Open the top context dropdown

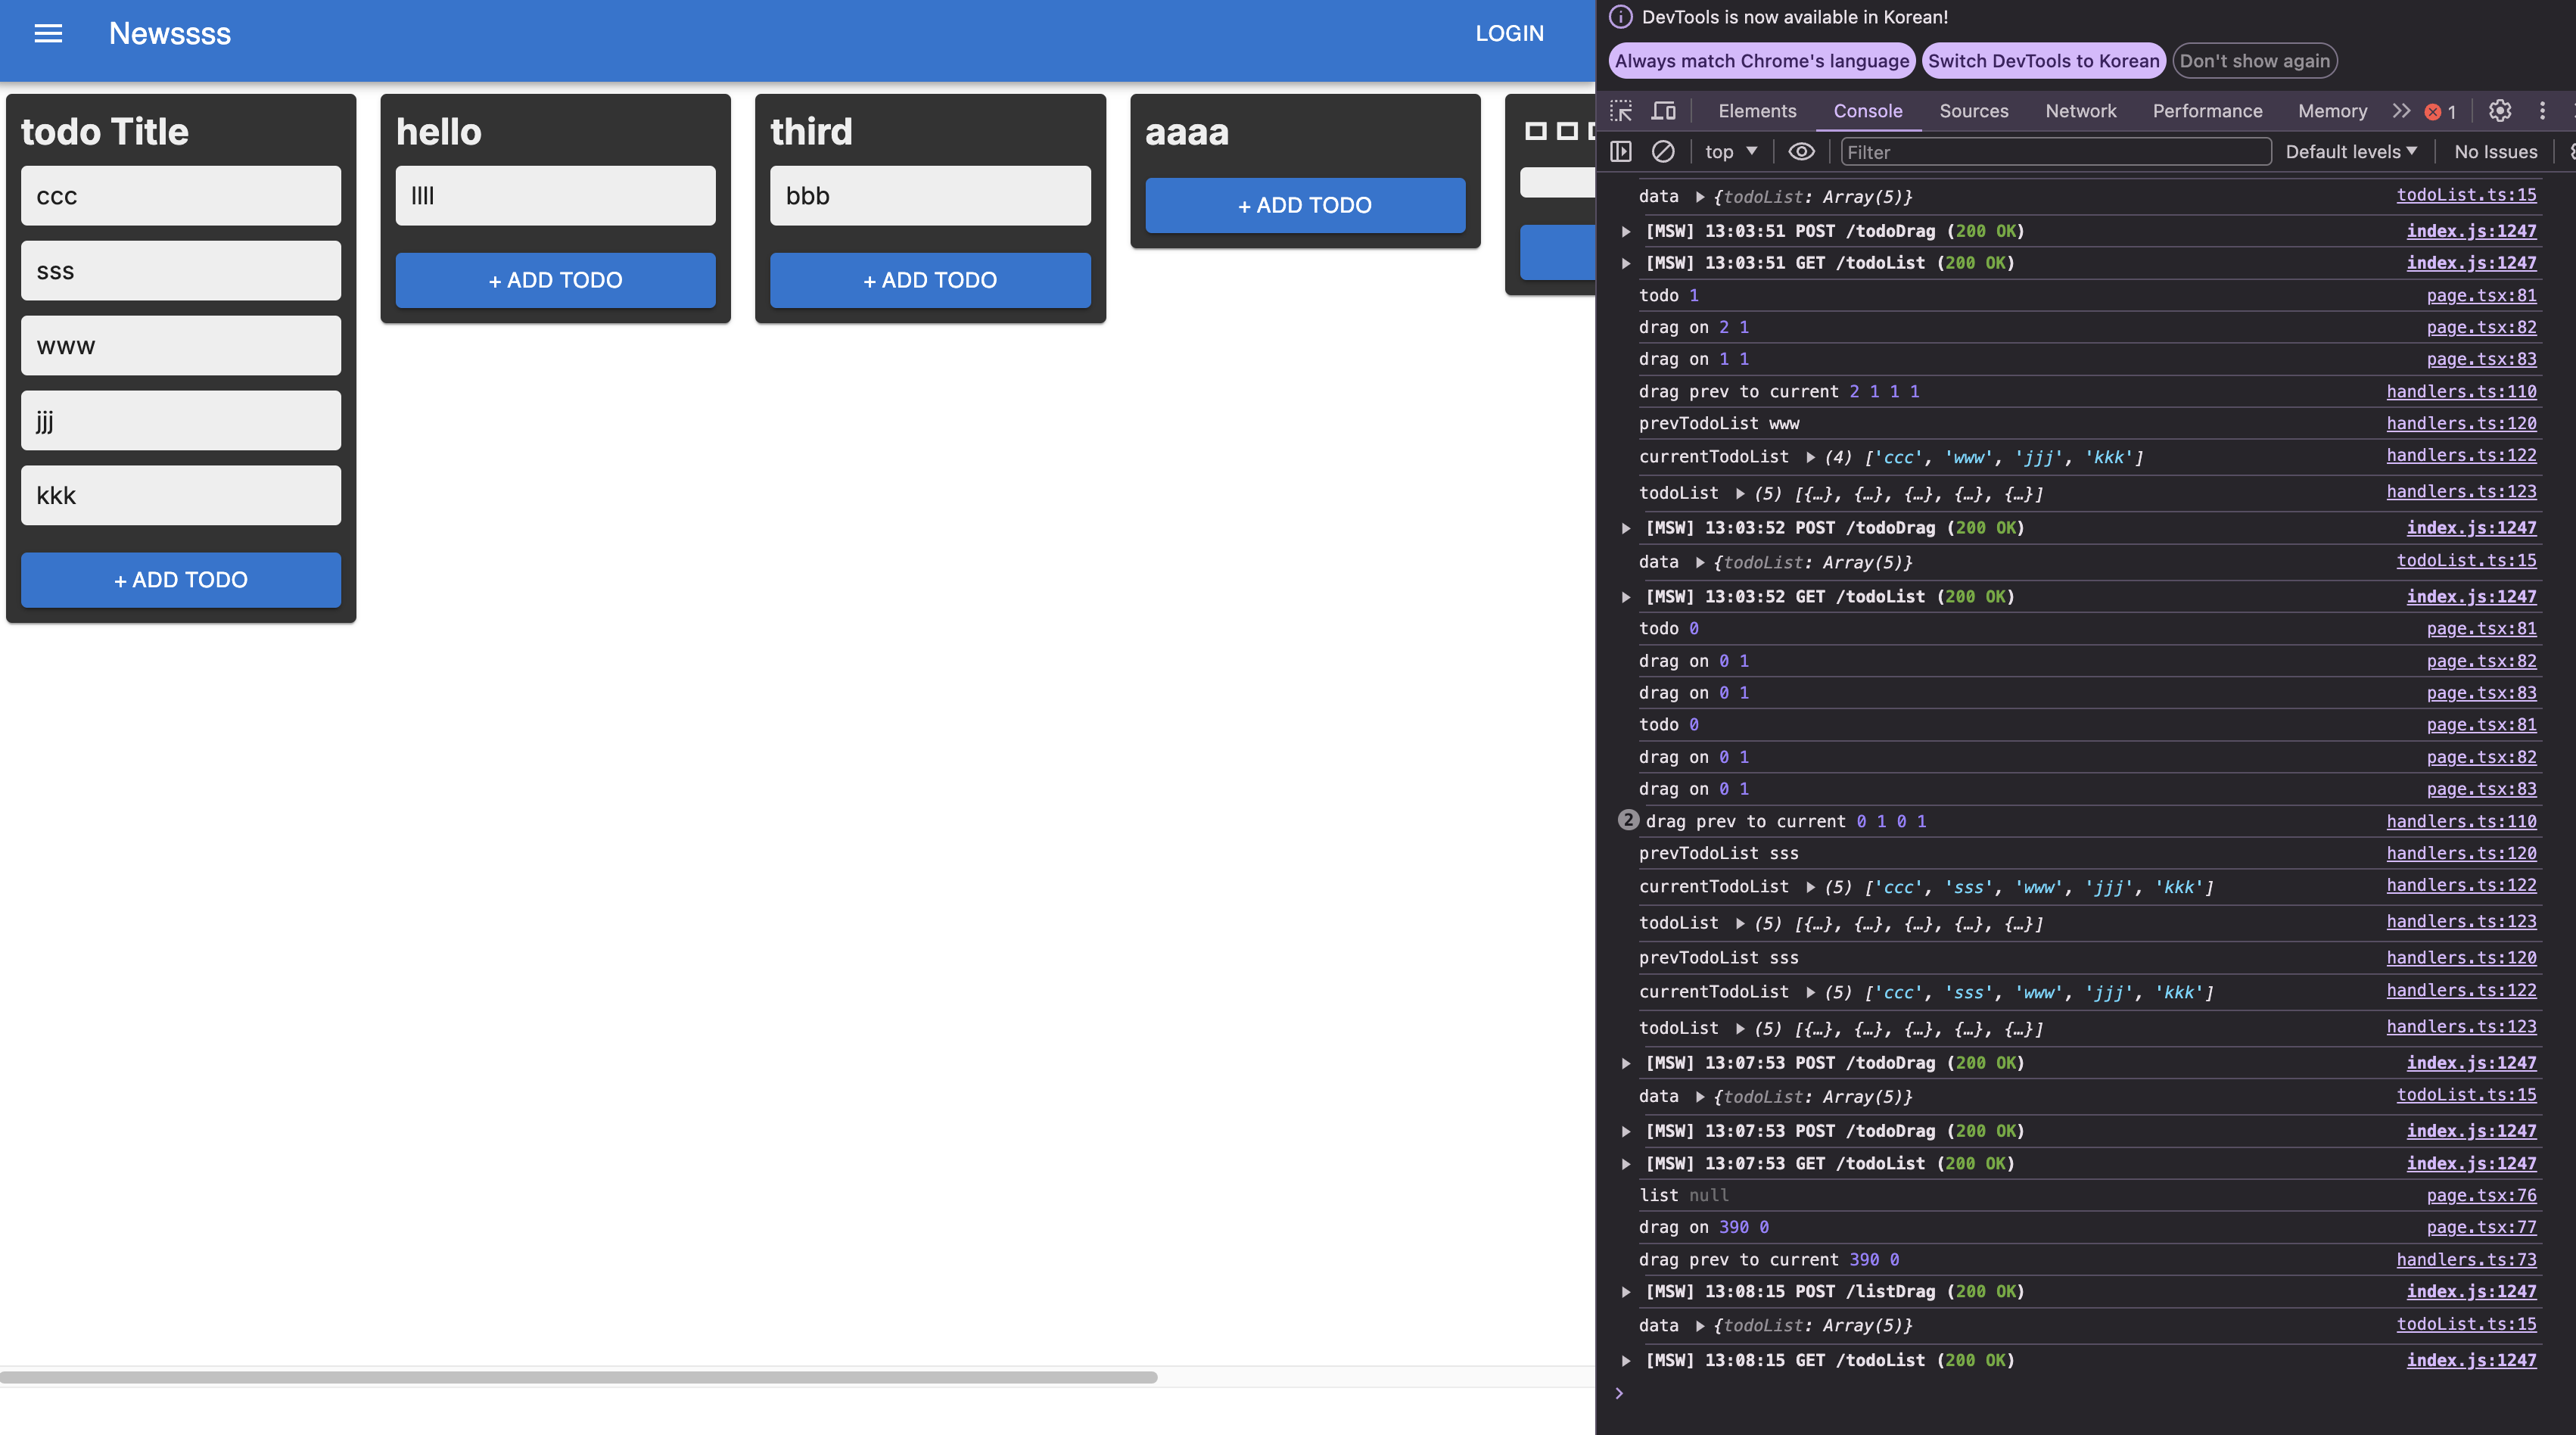(1731, 152)
